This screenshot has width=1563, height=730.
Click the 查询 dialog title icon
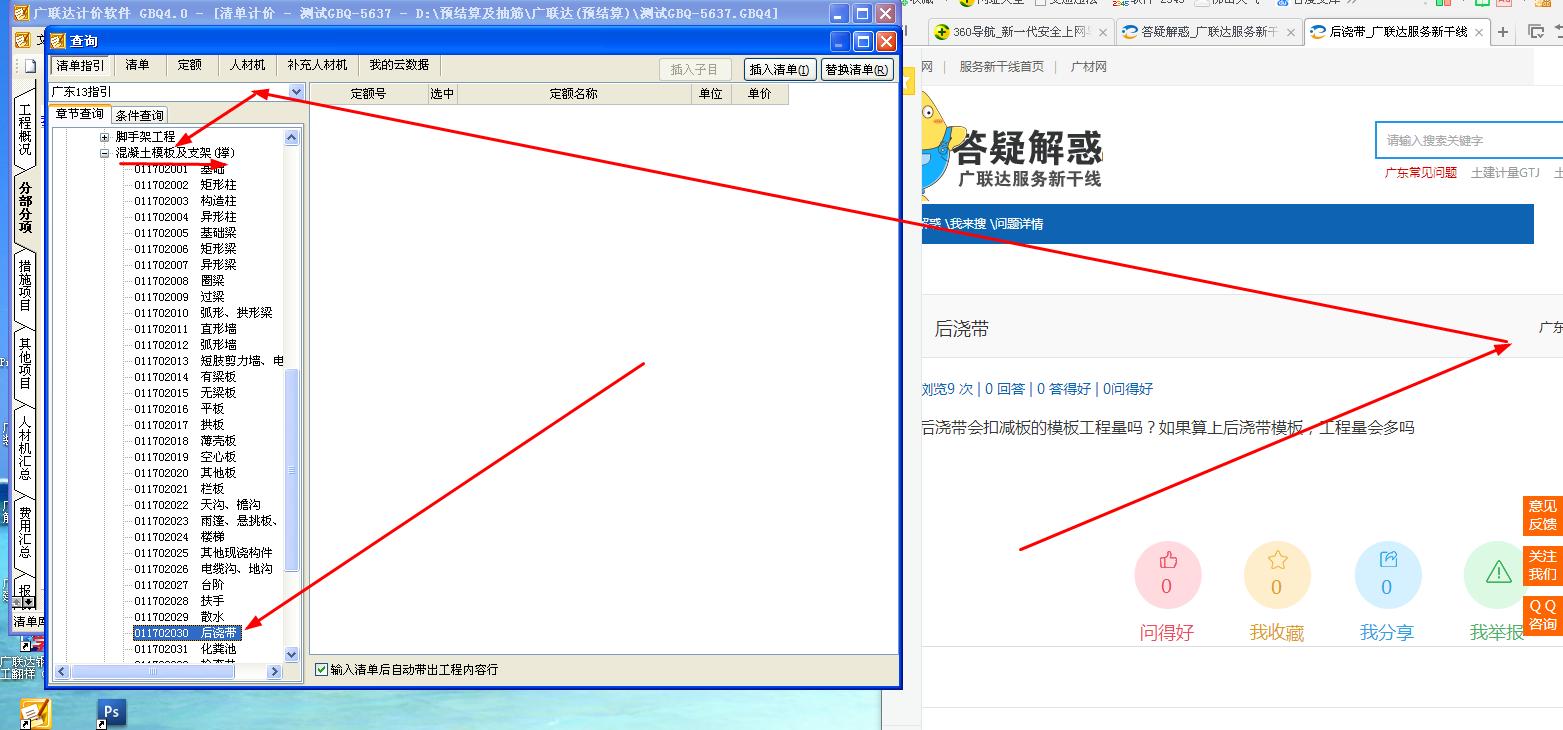[x=58, y=41]
